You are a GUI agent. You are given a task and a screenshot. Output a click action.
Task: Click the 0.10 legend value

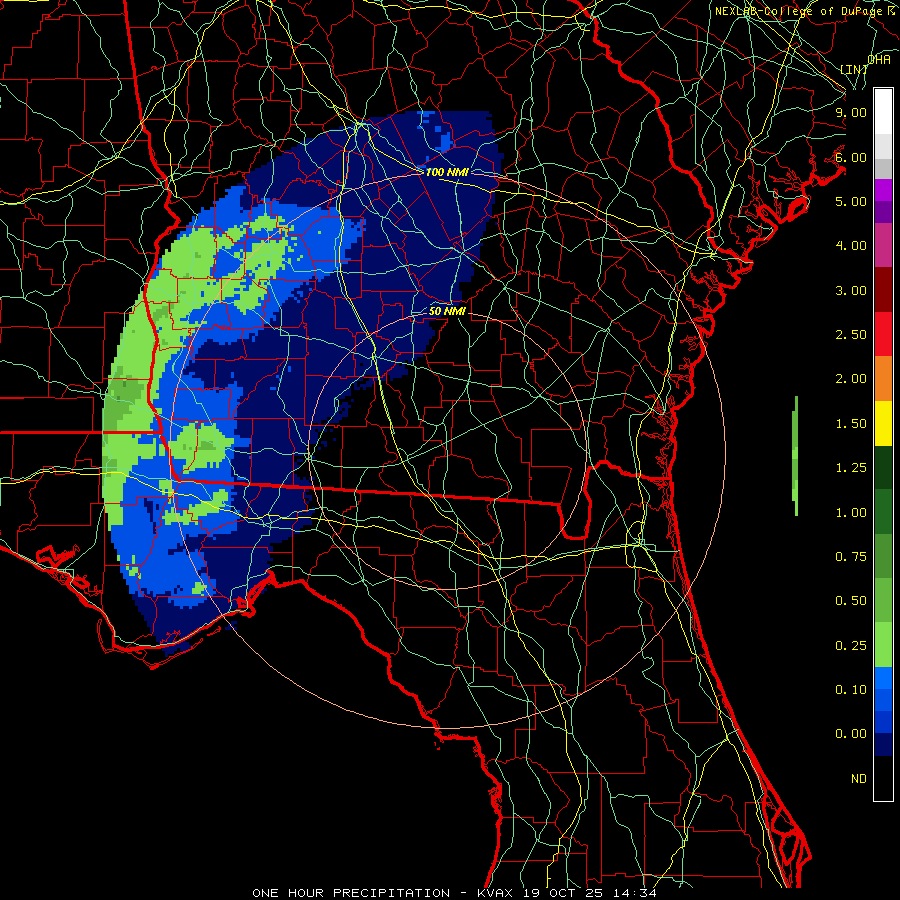[851, 690]
